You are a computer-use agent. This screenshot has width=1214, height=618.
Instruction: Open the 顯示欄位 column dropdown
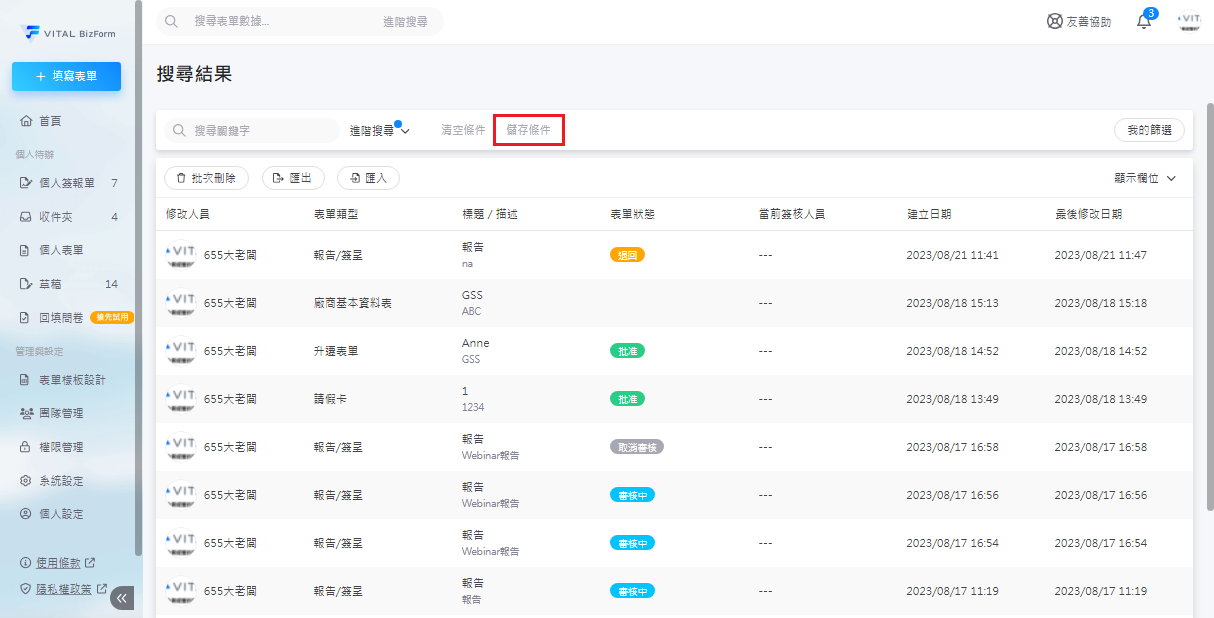(x=1145, y=178)
